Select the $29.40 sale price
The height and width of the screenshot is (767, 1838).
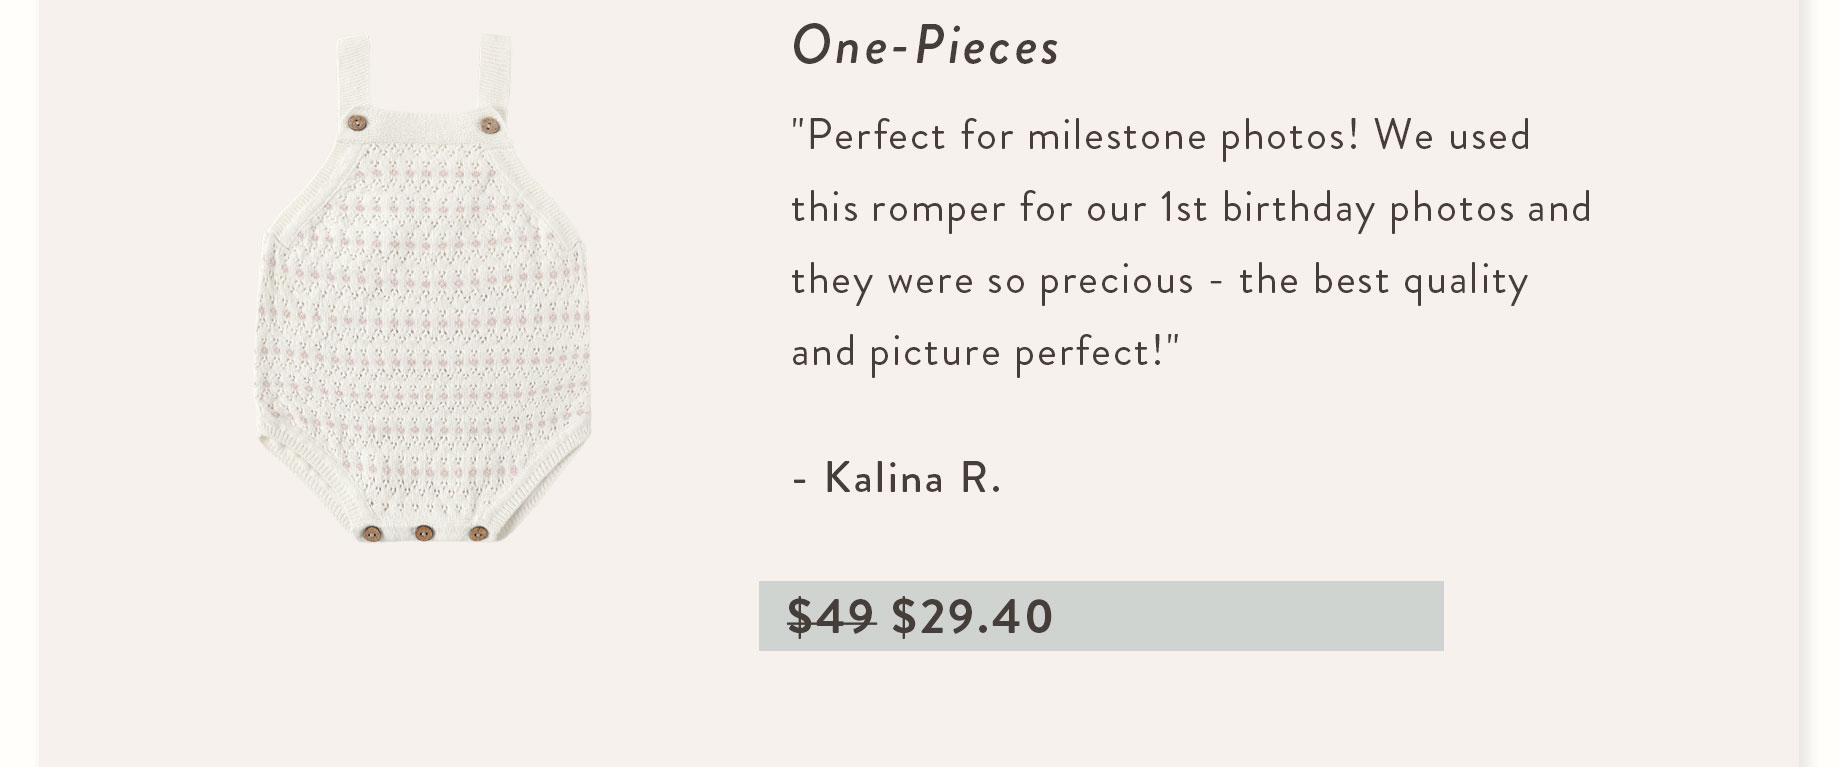click(972, 616)
